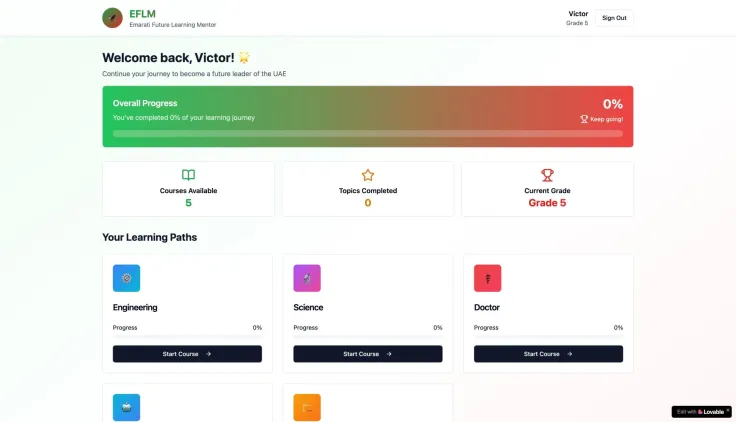
Task: Click the Overall Progress heading
Action: coord(145,103)
